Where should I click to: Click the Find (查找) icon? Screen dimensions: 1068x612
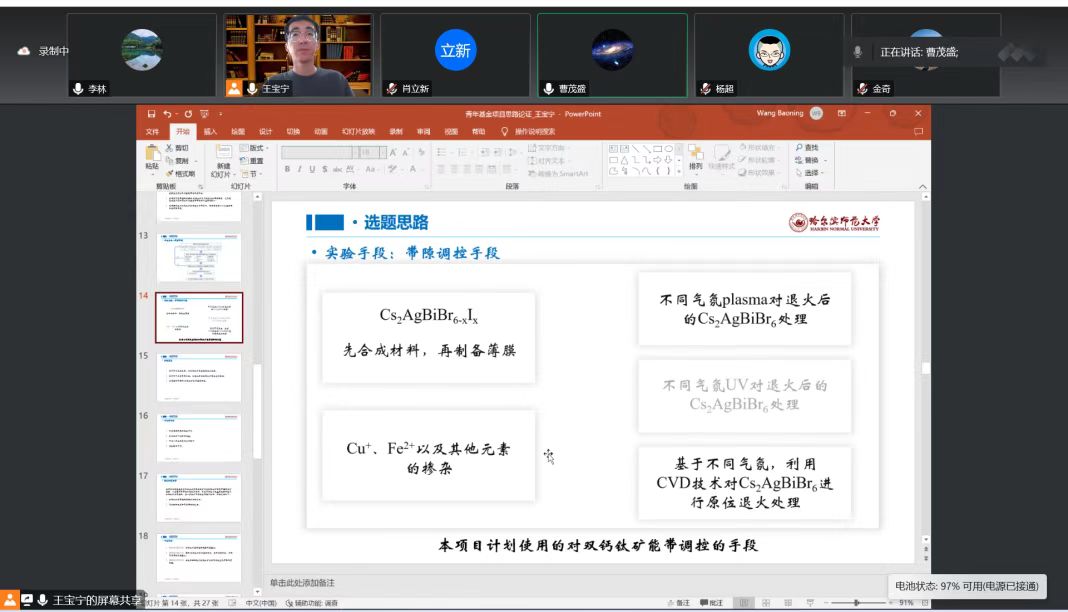coord(806,147)
